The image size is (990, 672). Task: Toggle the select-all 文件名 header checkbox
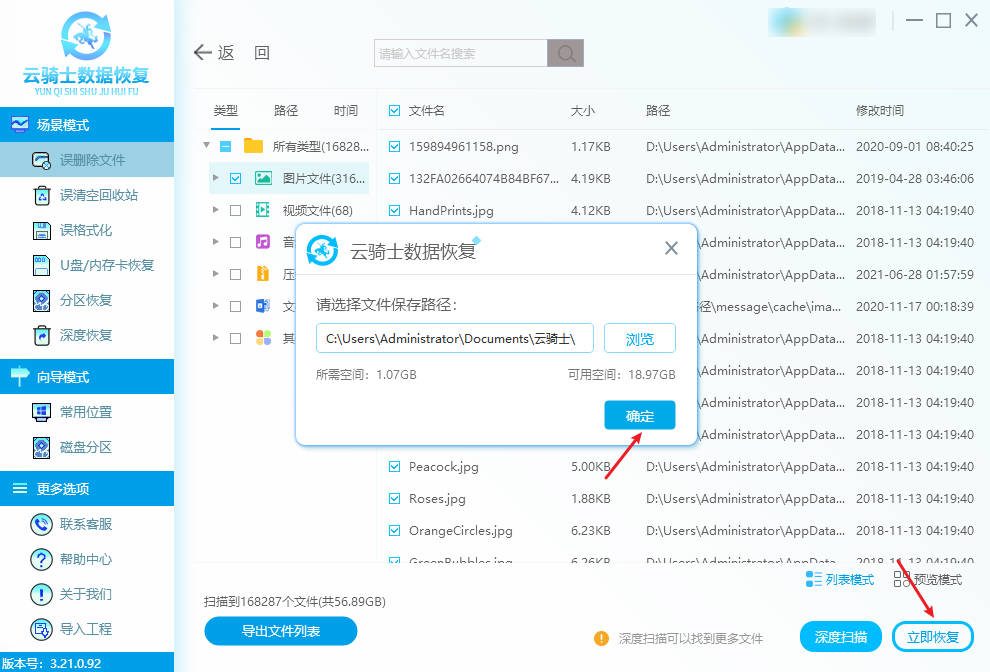pos(395,111)
